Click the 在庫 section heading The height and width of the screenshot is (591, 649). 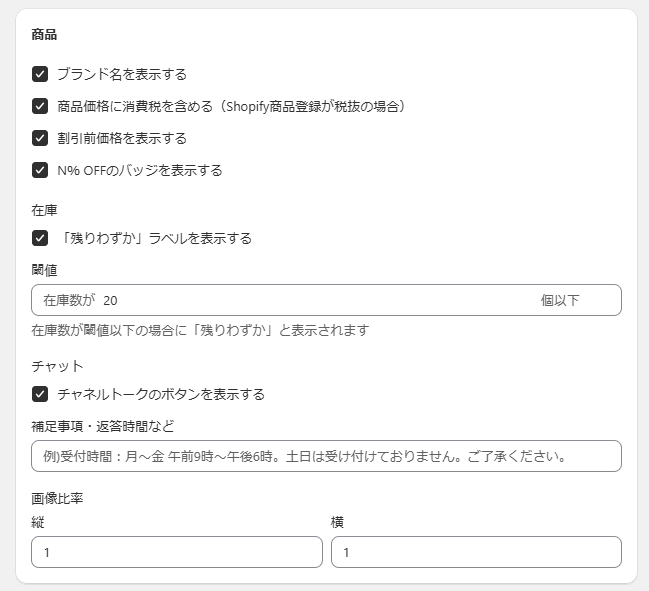44,210
